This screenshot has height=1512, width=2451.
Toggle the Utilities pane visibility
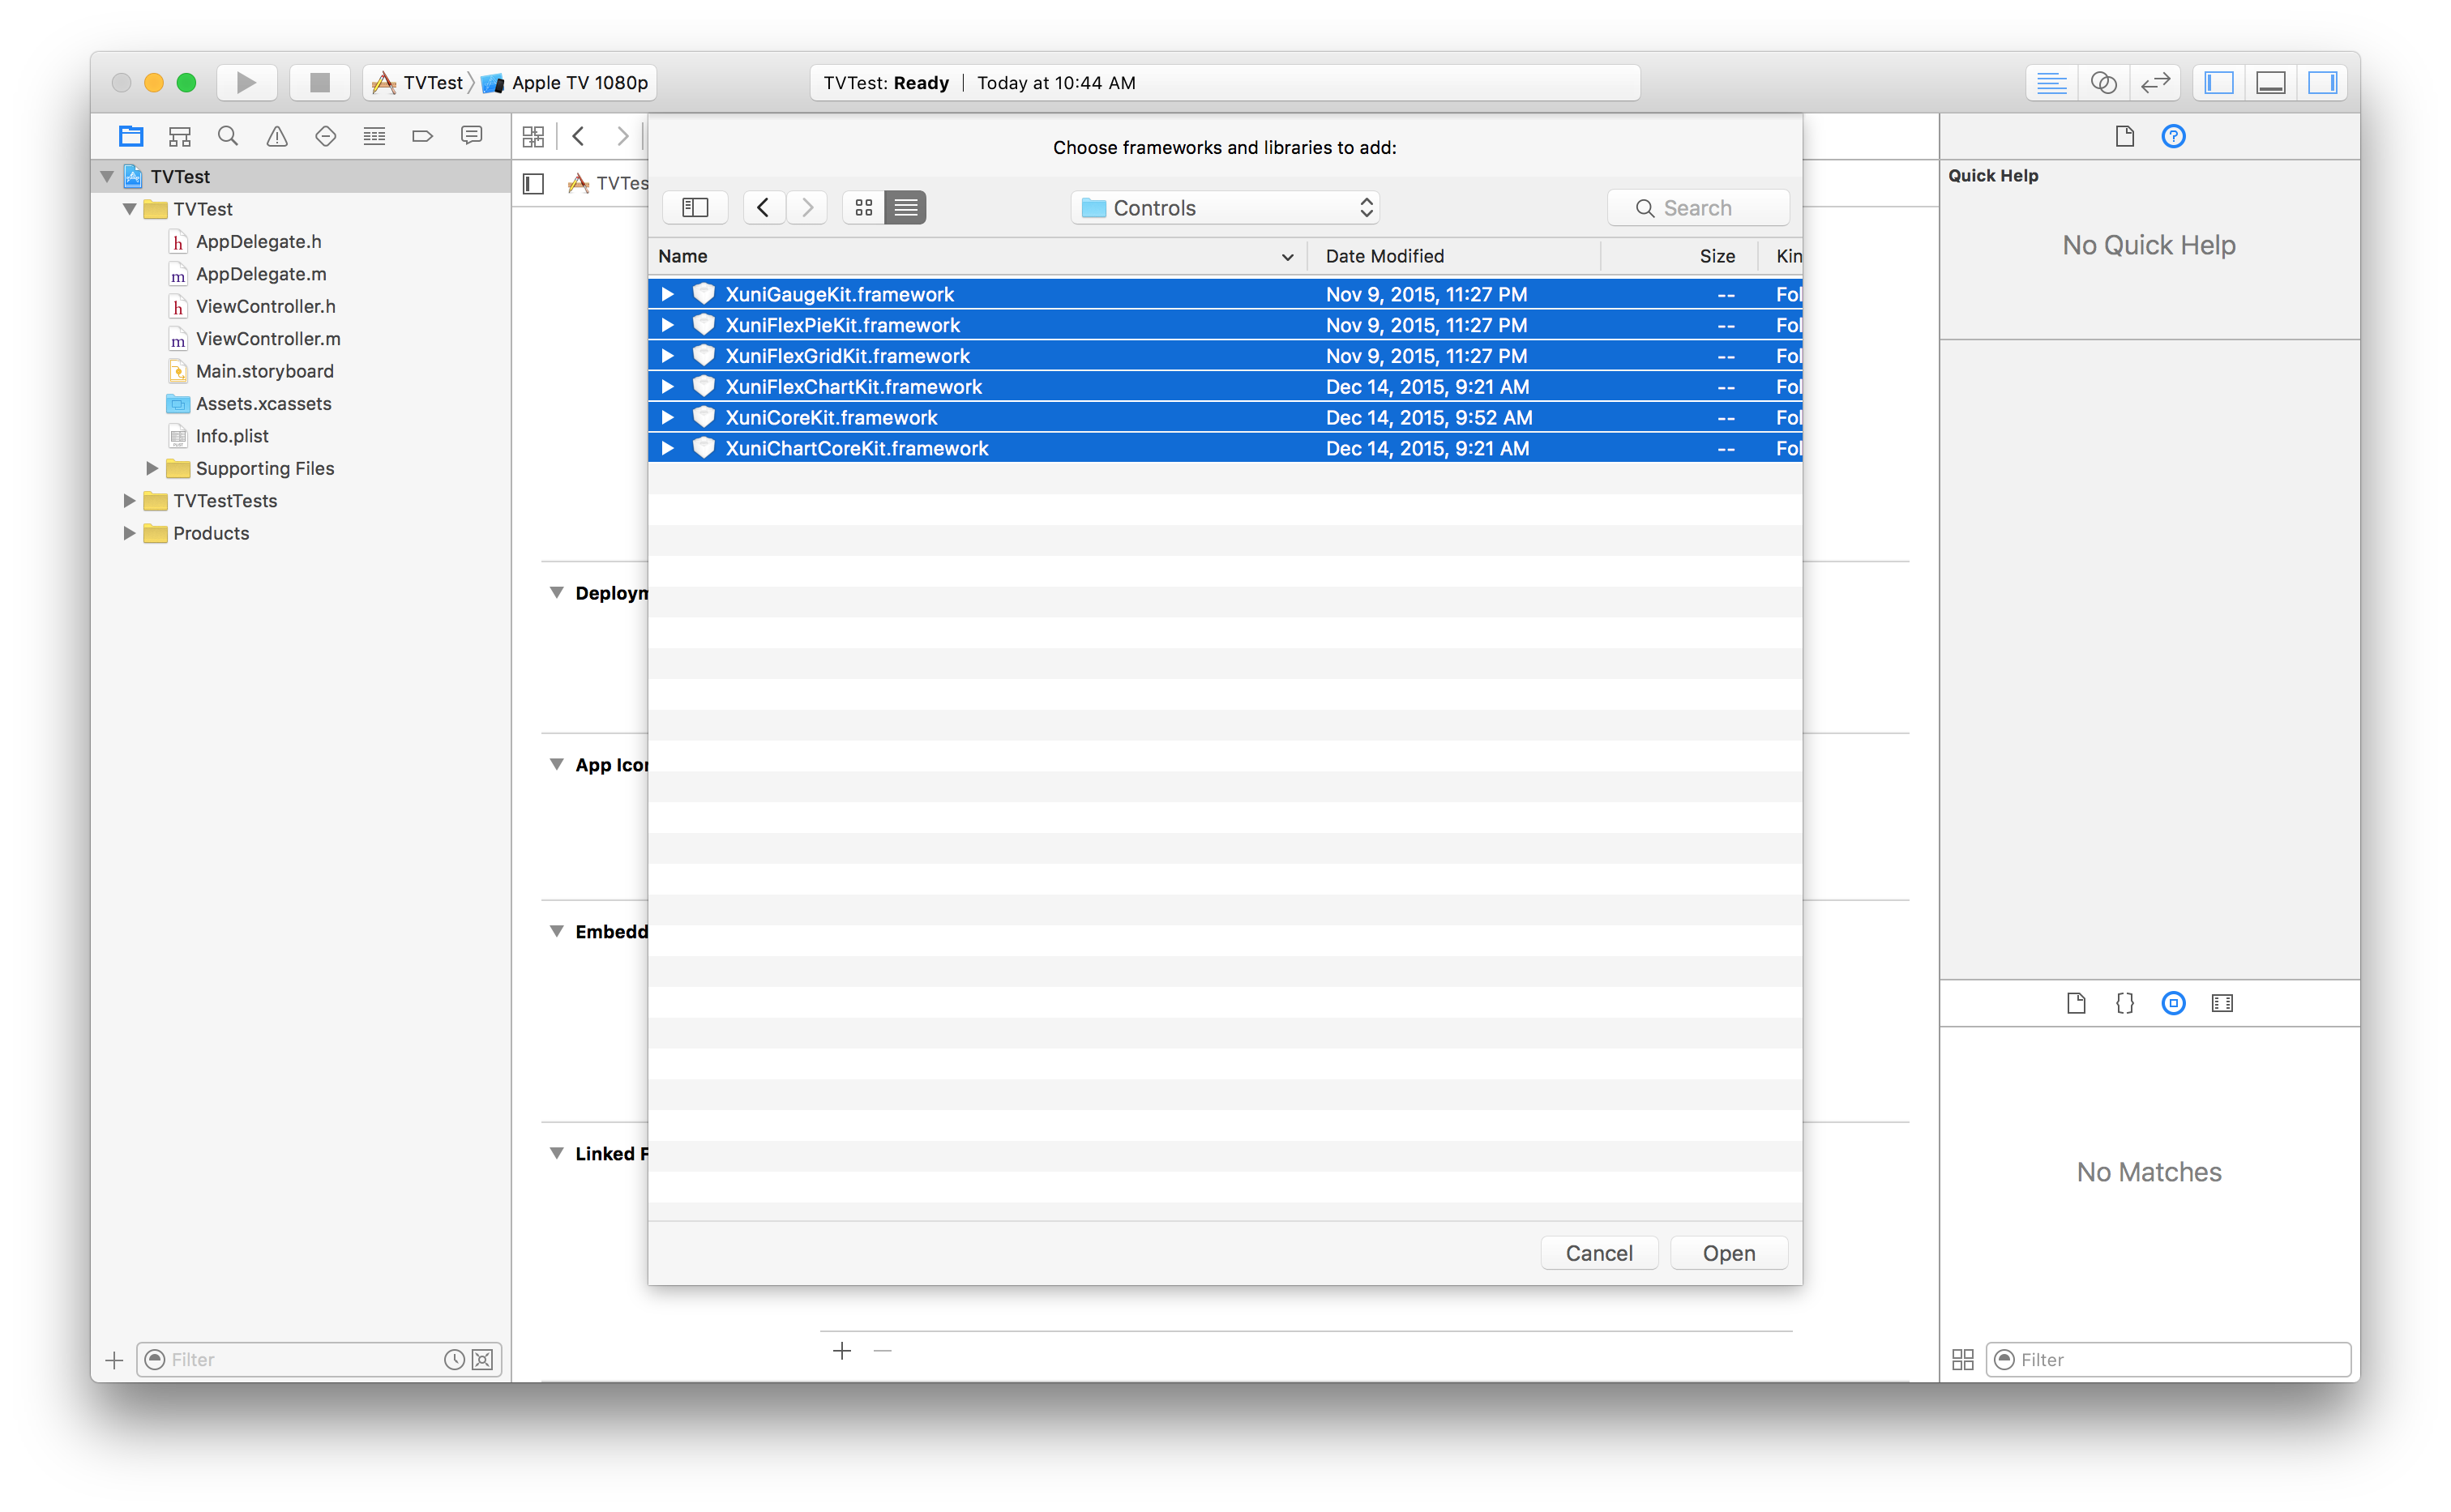(2322, 82)
